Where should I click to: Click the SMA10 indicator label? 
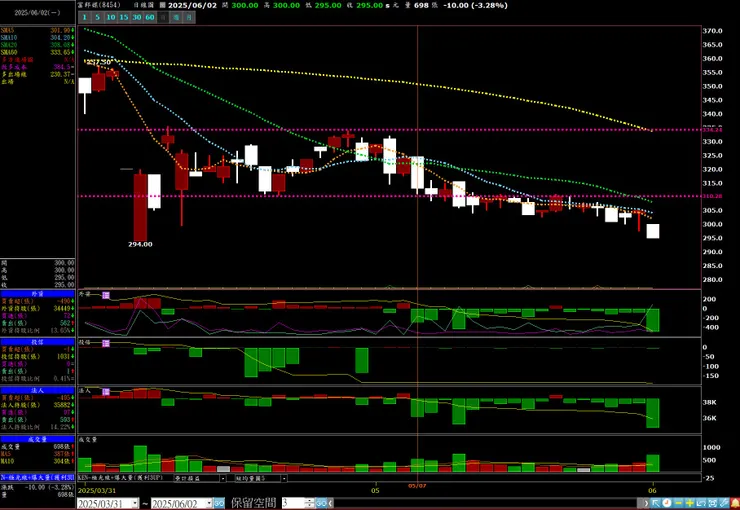click(9, 38)
